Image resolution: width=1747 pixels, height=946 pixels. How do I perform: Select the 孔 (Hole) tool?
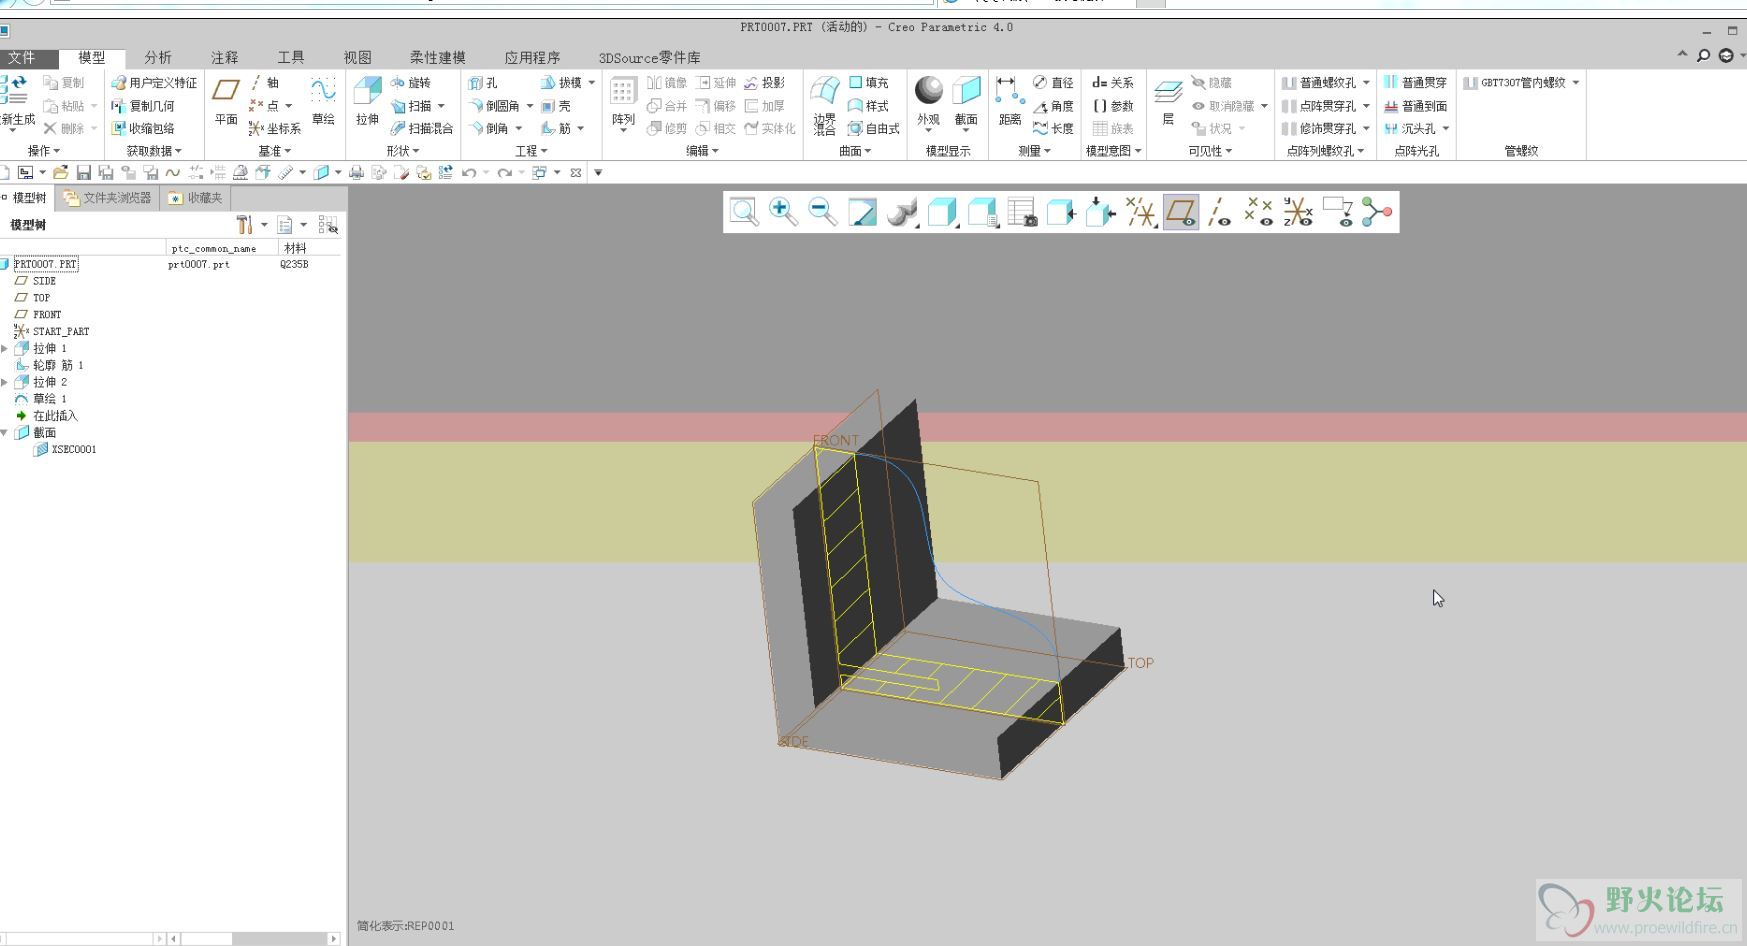click(484, 83)
